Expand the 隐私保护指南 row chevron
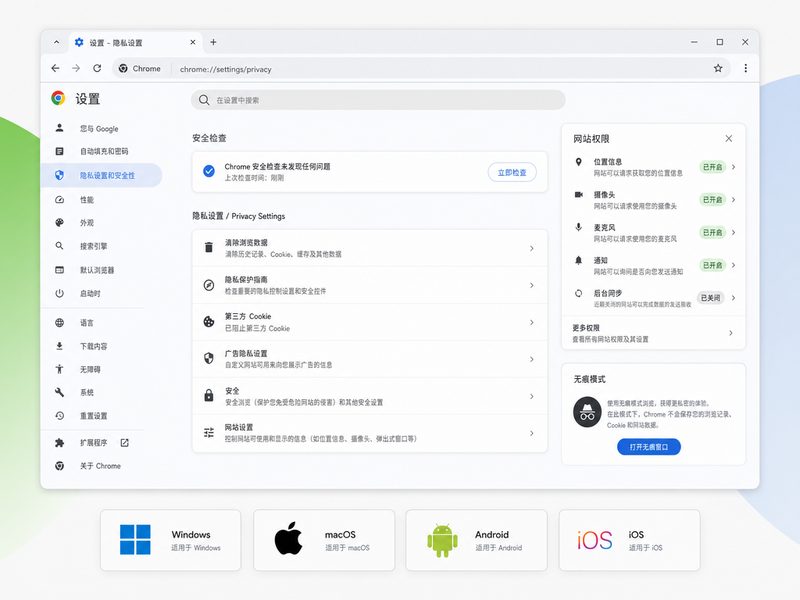Viewport: 800px width, 600px height. 532,285
